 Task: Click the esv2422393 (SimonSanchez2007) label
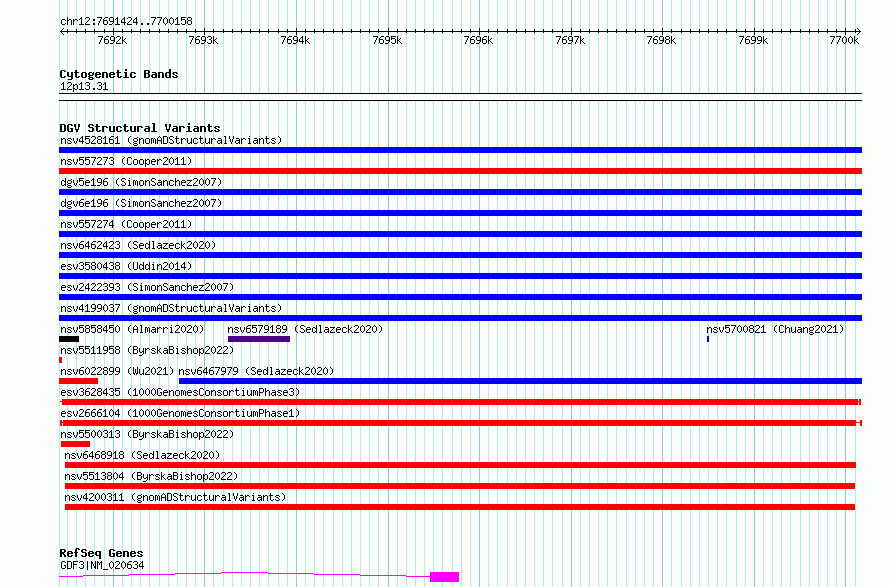tap(147, 287)
